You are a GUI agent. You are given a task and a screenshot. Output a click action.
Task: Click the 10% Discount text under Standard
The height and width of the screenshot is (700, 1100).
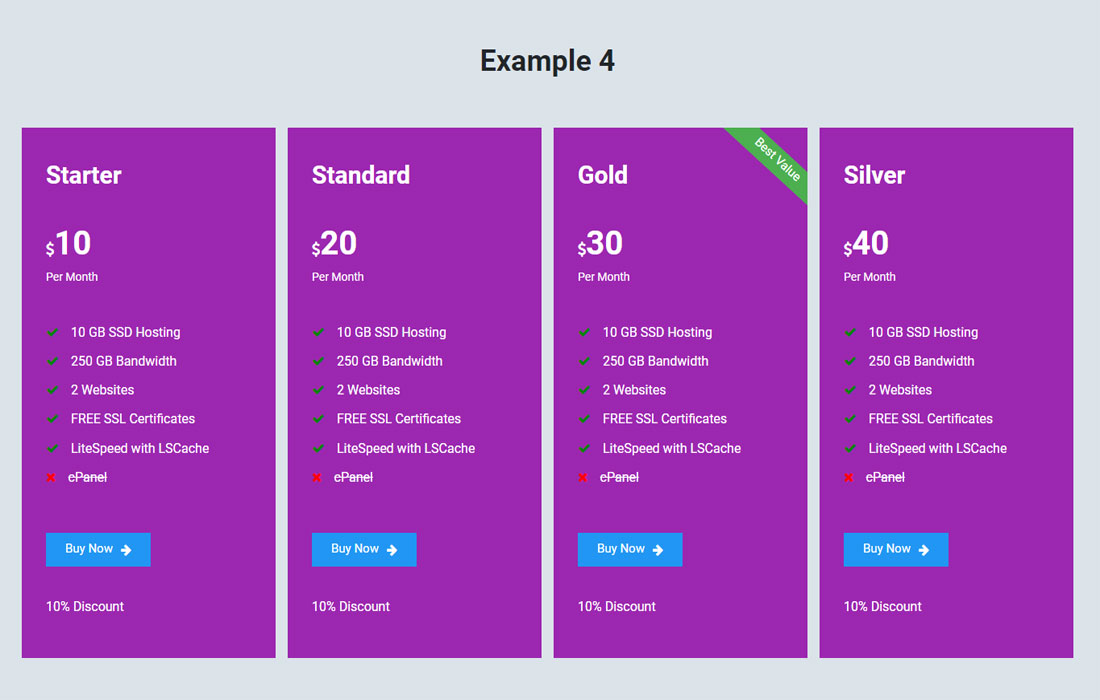click(351, 606)
